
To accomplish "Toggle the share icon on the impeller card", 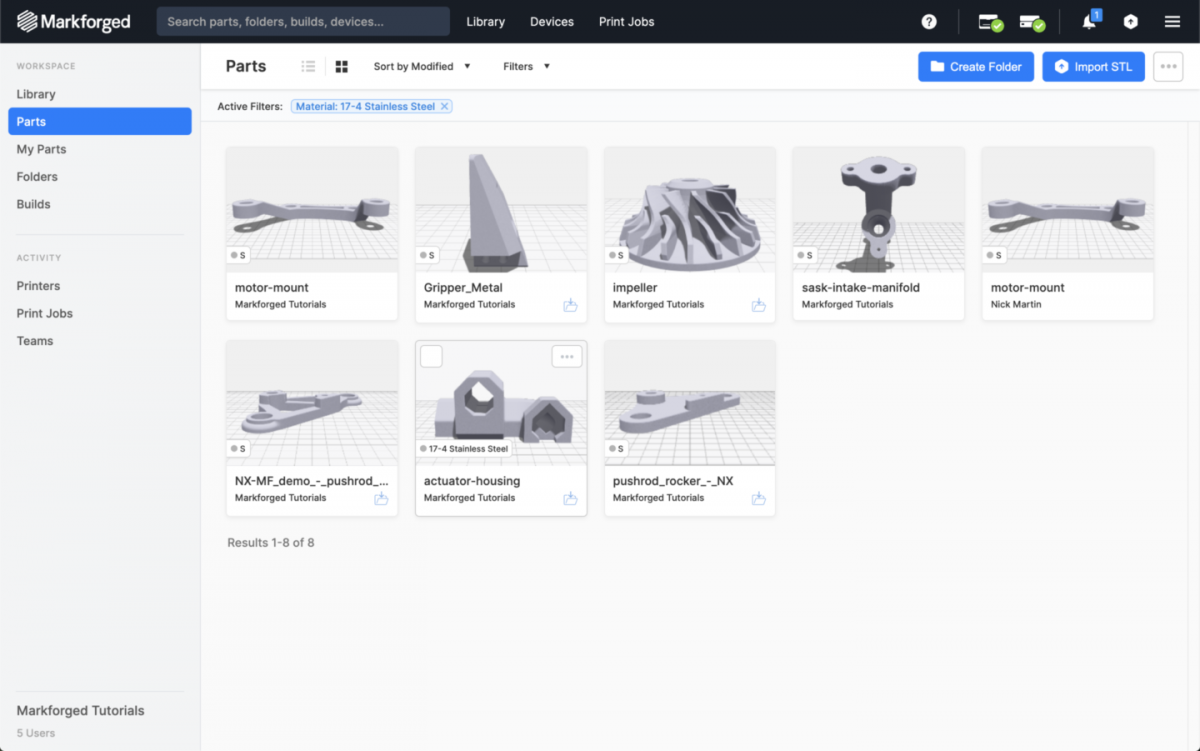I will [759, 304].
